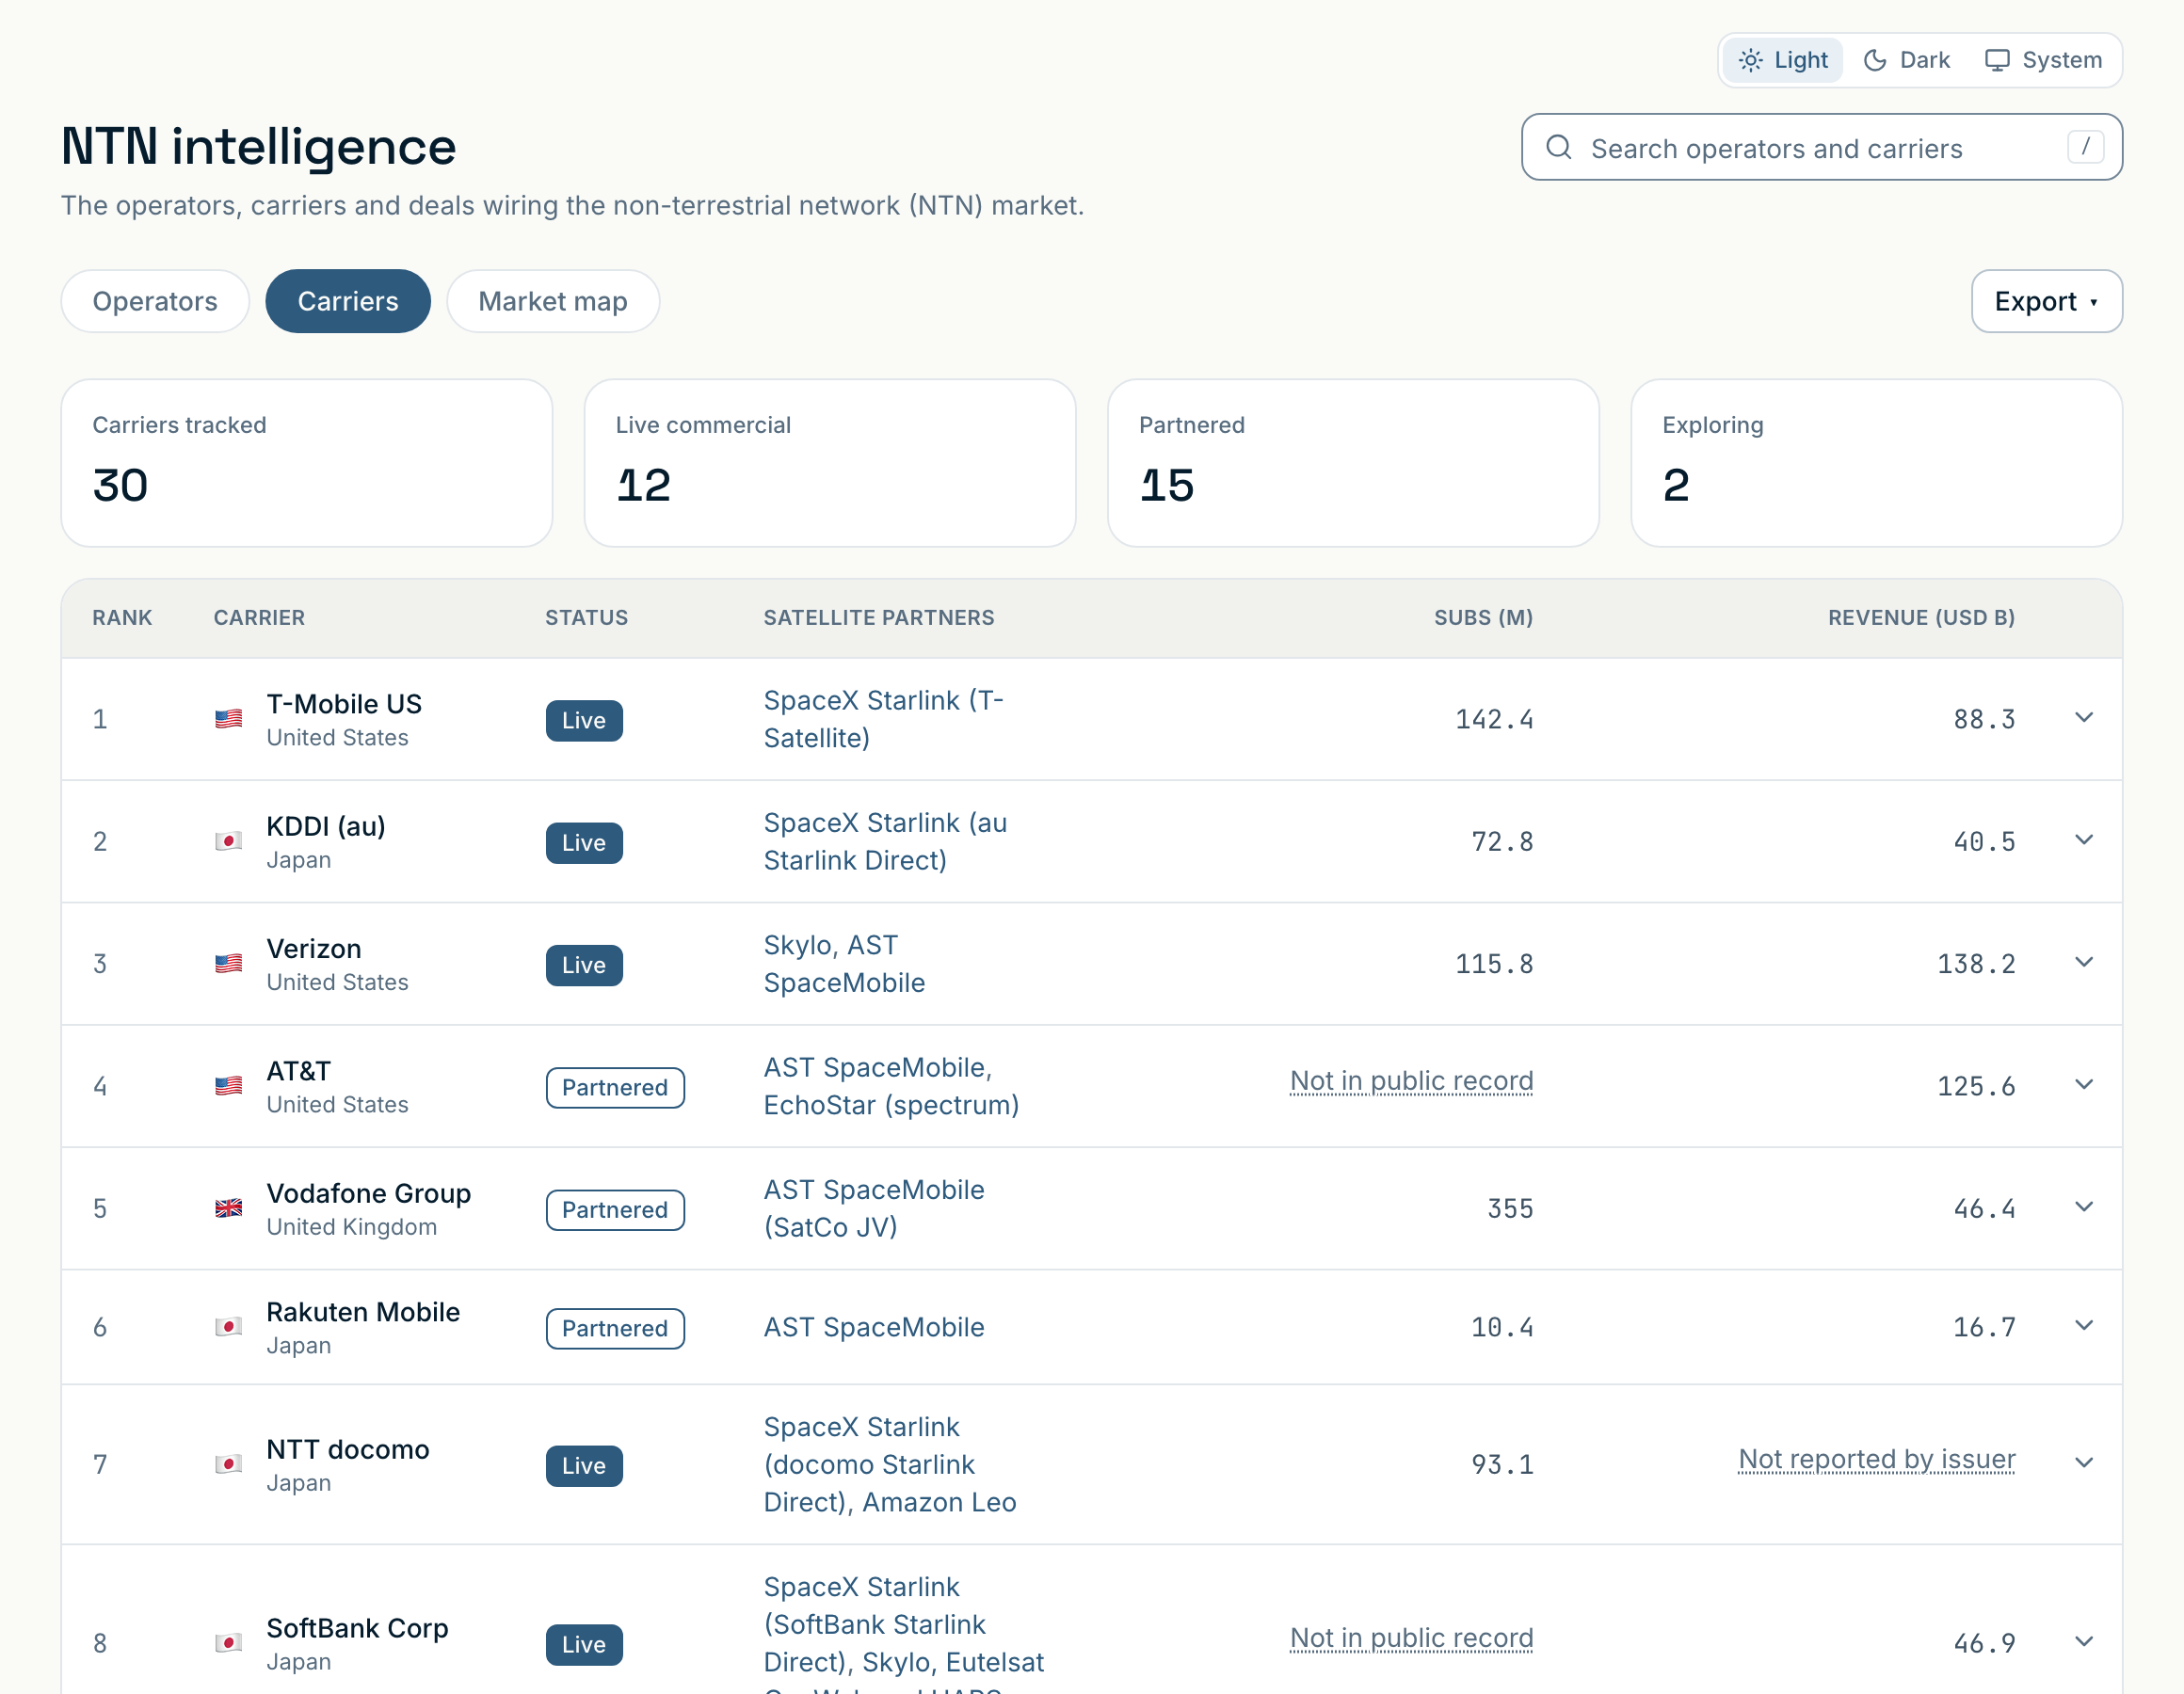Open the Operators tab
This screenshot has width=2184, height=1694.
[x=155, y=301]
